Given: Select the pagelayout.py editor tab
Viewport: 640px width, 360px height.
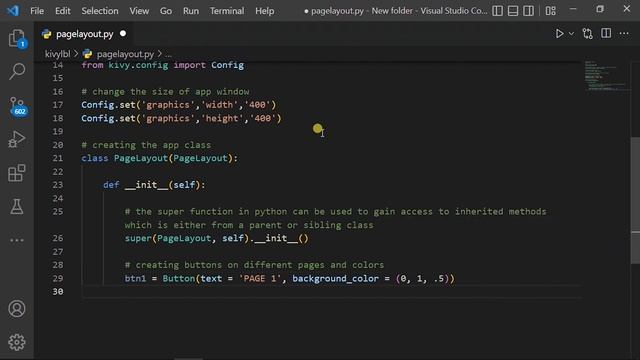Looking at the screenshot, I should pos(84,34).
